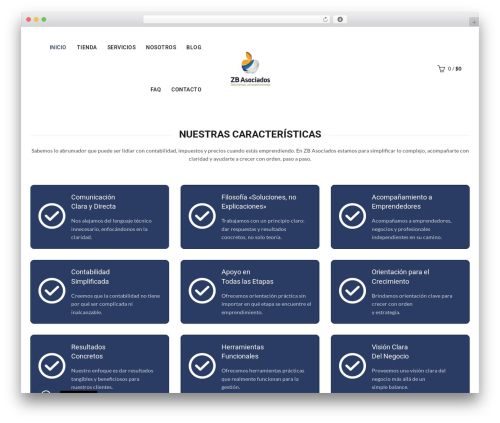Select the Filosofía «Soluciones, no Explicaciones» heading

259,202
